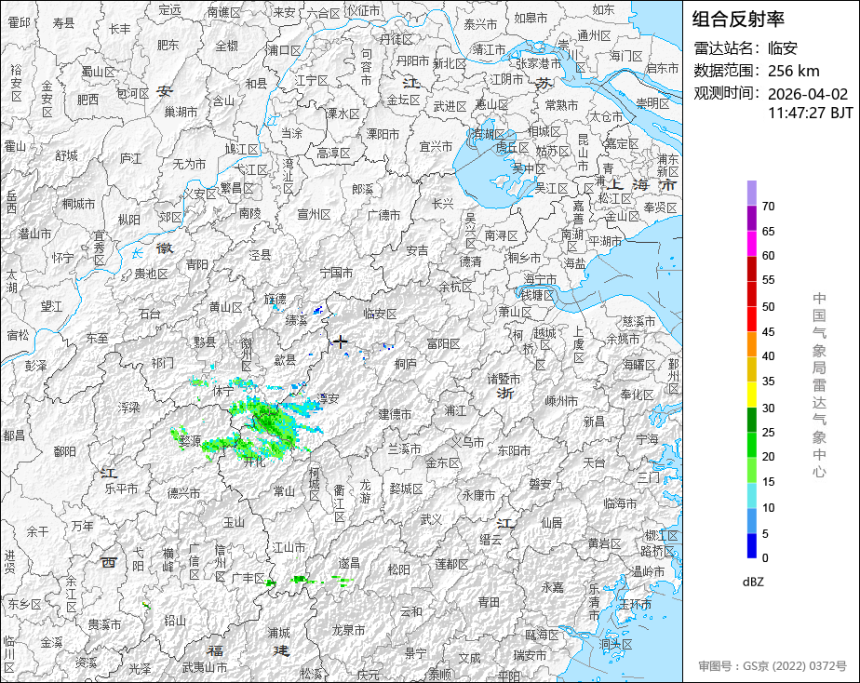The width and height of the screenshot is (860, 683).
Task: Click the 武夷山市 map label
Action: click(204, 668)
